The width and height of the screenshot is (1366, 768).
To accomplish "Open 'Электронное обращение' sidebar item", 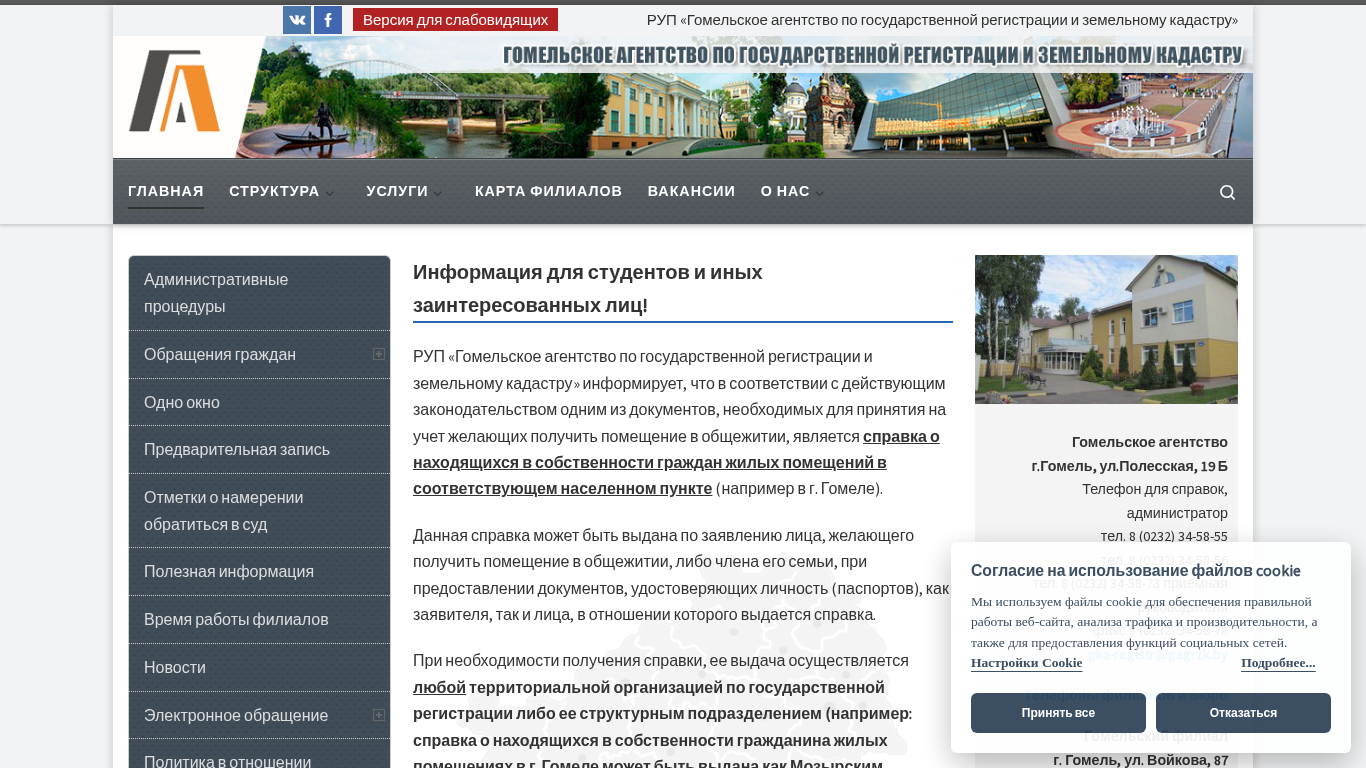I will tap(259, 715).
